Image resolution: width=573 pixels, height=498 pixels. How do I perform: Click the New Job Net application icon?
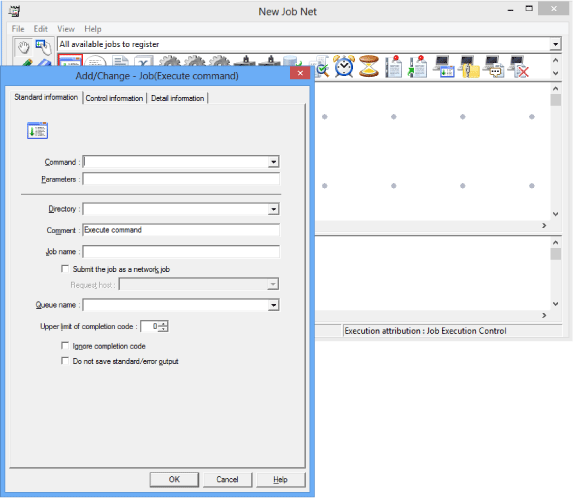click(x=14, y=11)
